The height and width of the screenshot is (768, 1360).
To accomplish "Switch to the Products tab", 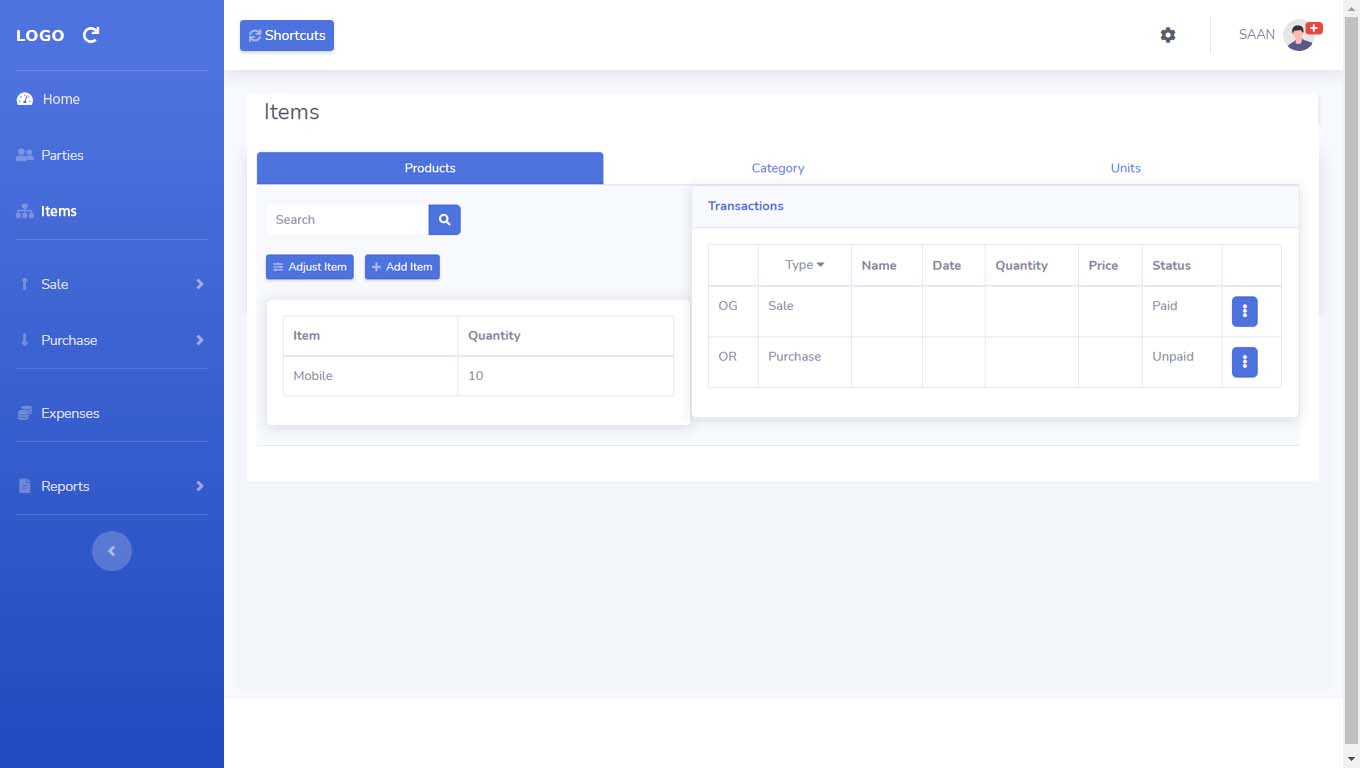I will pyautogui.click(x=430, y=168).
